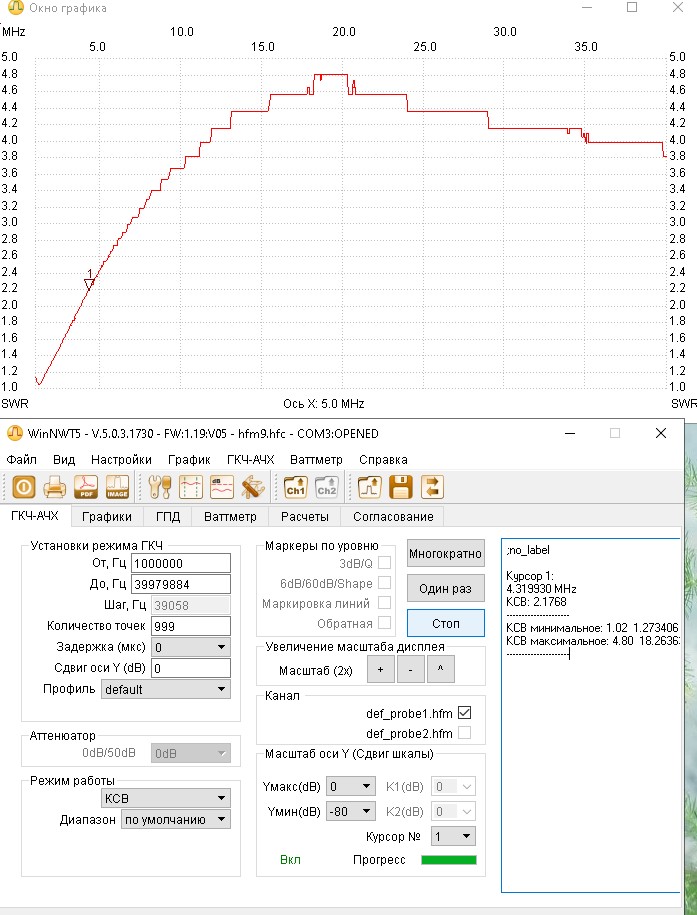
Task: Open the curve file folder icon
Action: [x=370, y=487]
